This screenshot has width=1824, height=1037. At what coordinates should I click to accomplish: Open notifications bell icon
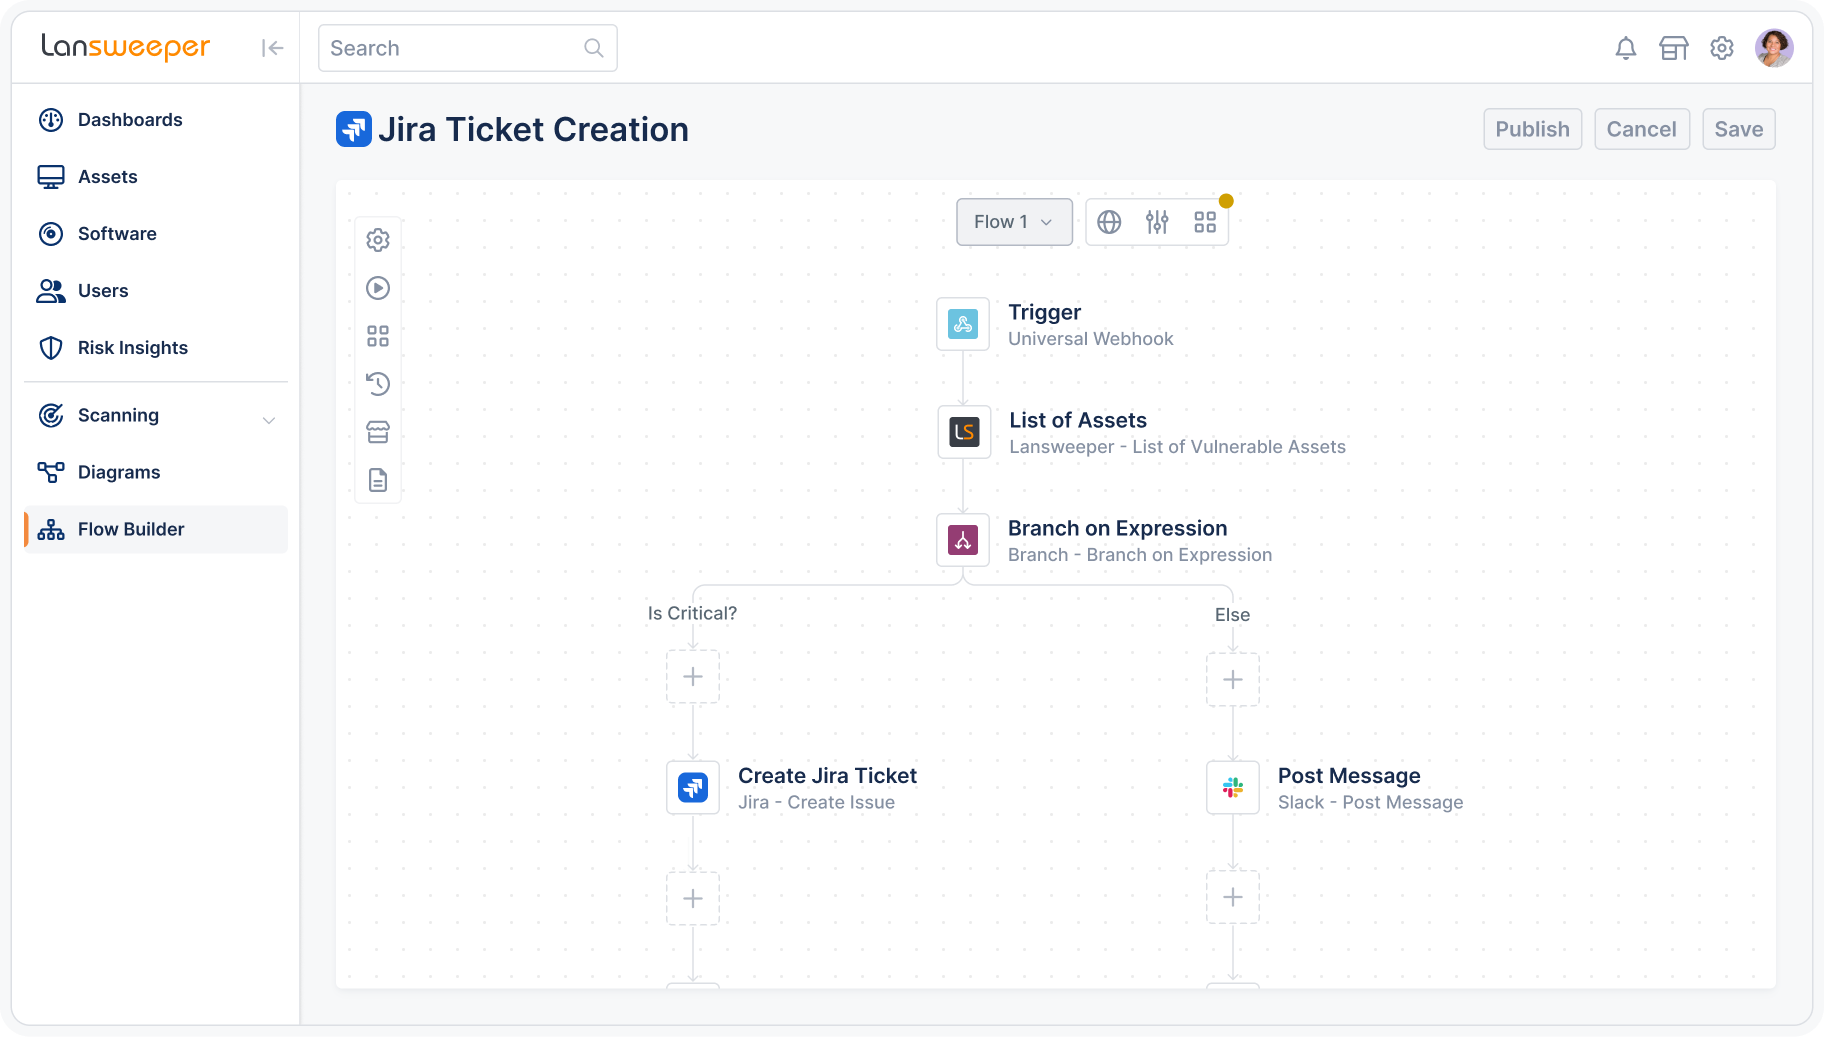tap(1626, 48)
